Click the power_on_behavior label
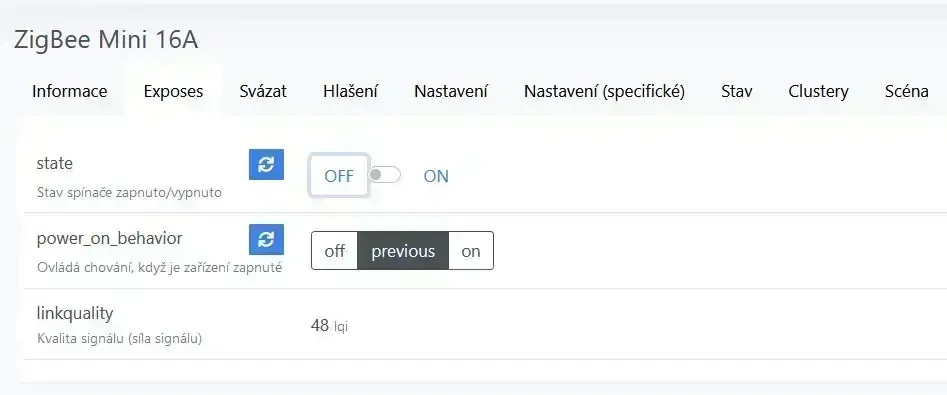The image size is (947, 395). pos(109,239)
